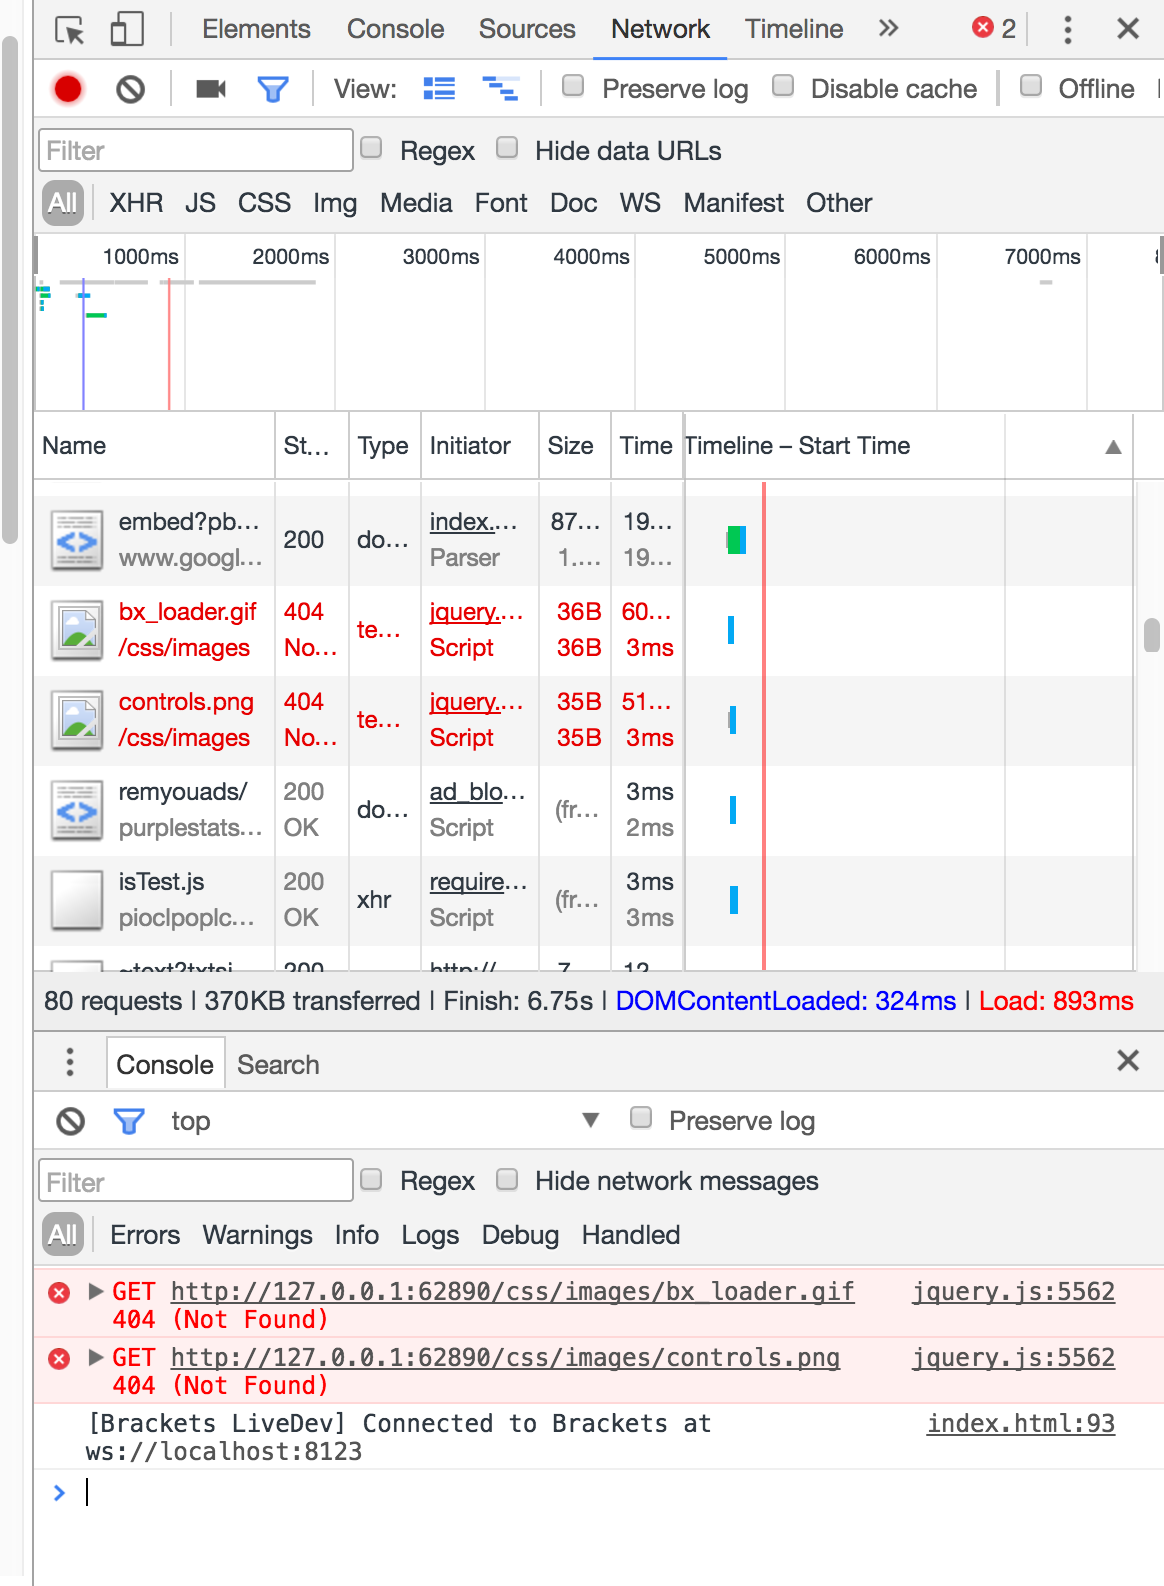Enable Hide network messages checkbox
This screenshot has height=1586, width=1164.
point(508,1180)
